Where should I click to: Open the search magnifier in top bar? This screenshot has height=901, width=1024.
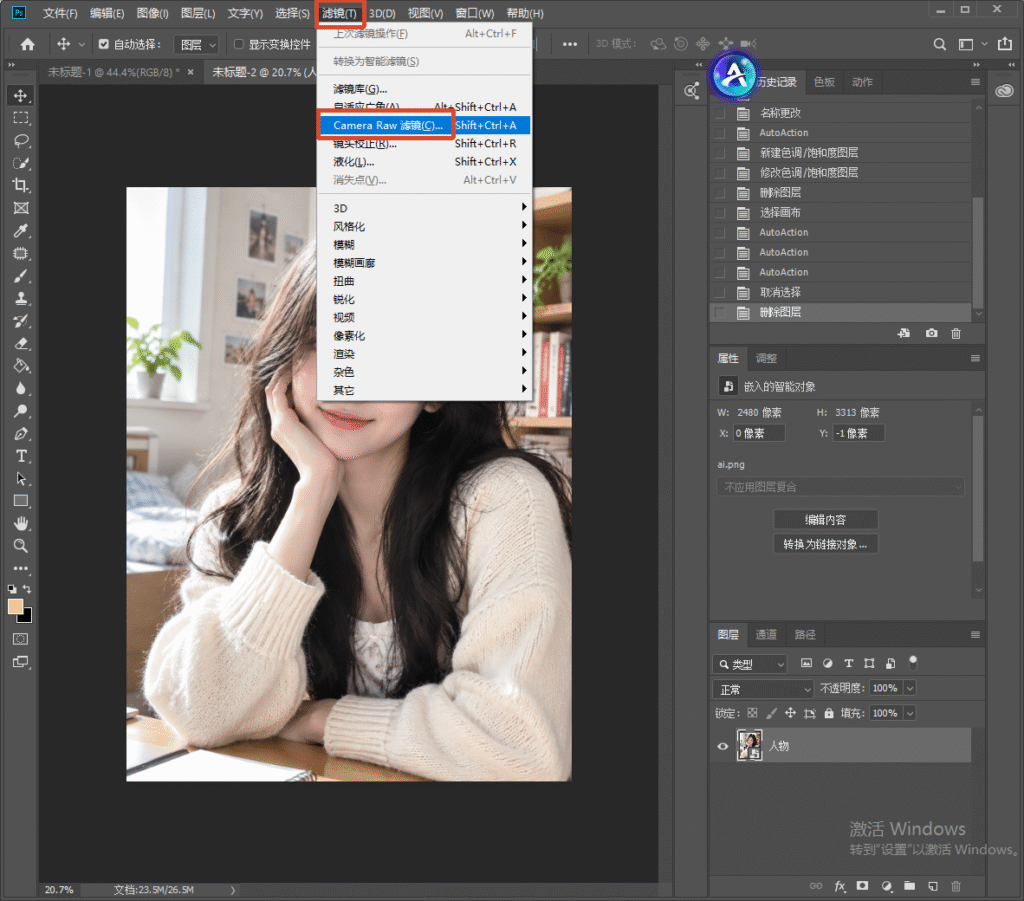tap(939, 44)
